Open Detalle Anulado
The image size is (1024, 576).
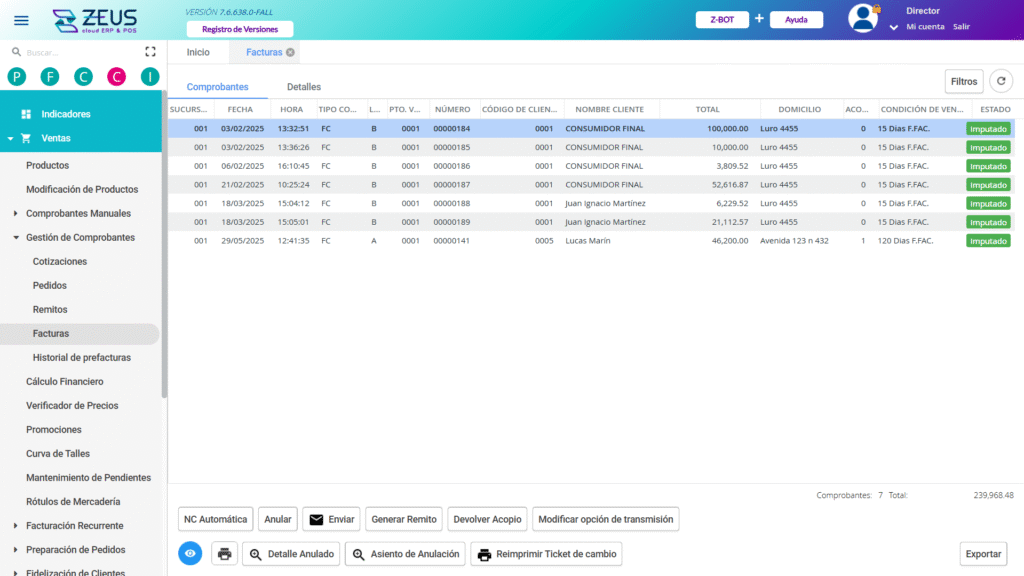click(291, 554)
